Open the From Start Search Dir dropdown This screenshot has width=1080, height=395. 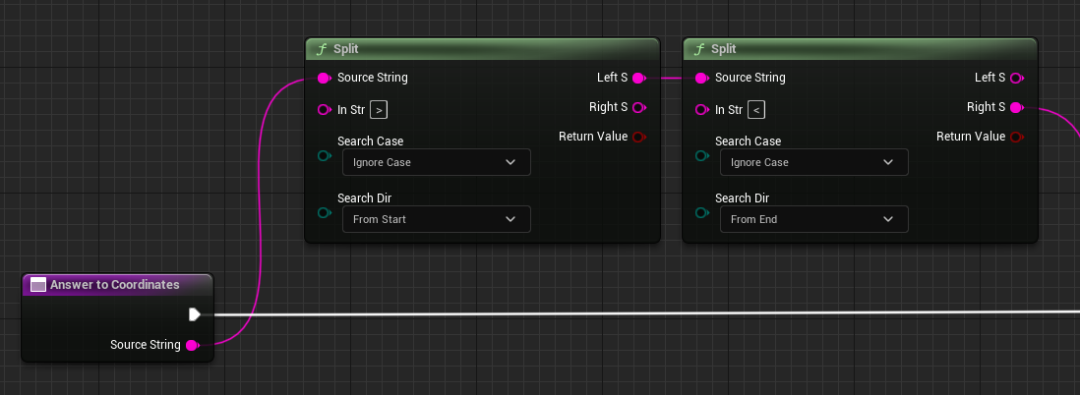coord(436,219)
